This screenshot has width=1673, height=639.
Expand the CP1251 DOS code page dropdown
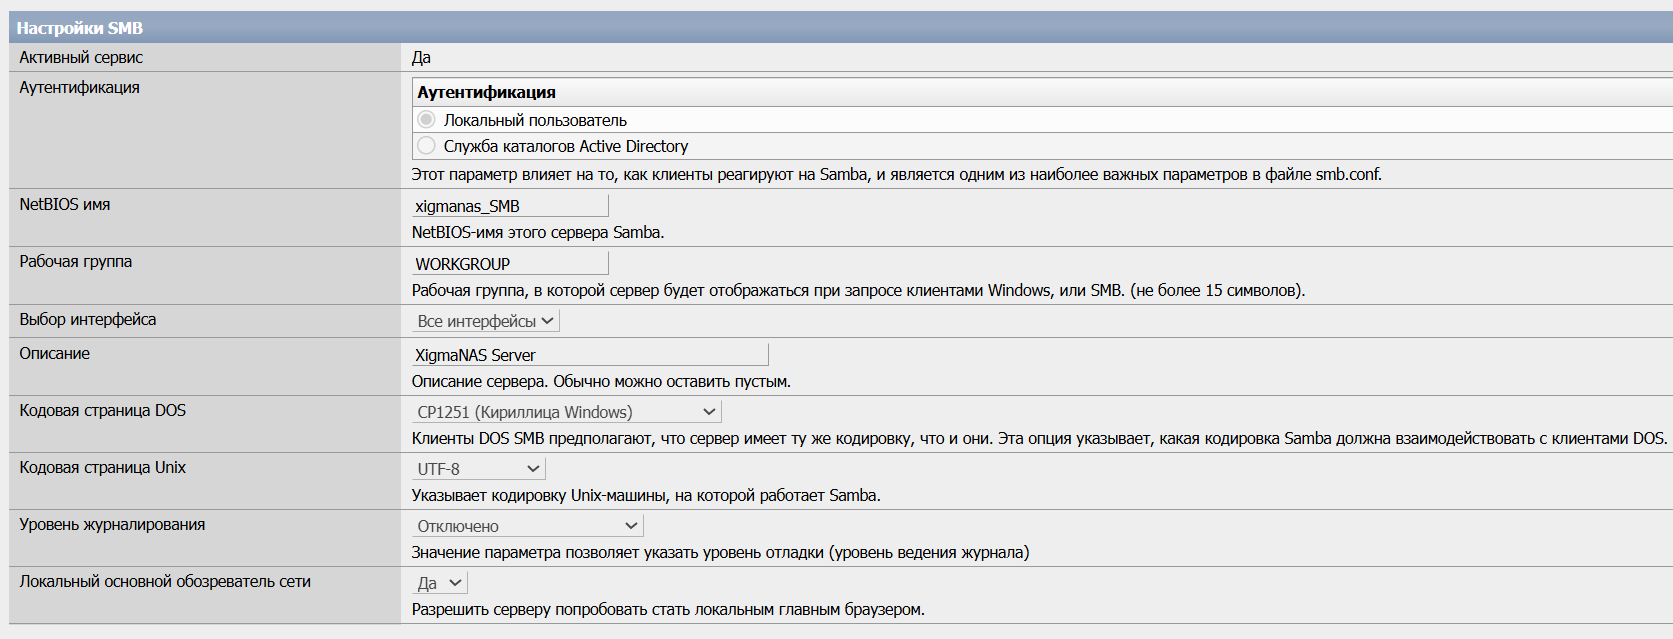click(566, 412)
